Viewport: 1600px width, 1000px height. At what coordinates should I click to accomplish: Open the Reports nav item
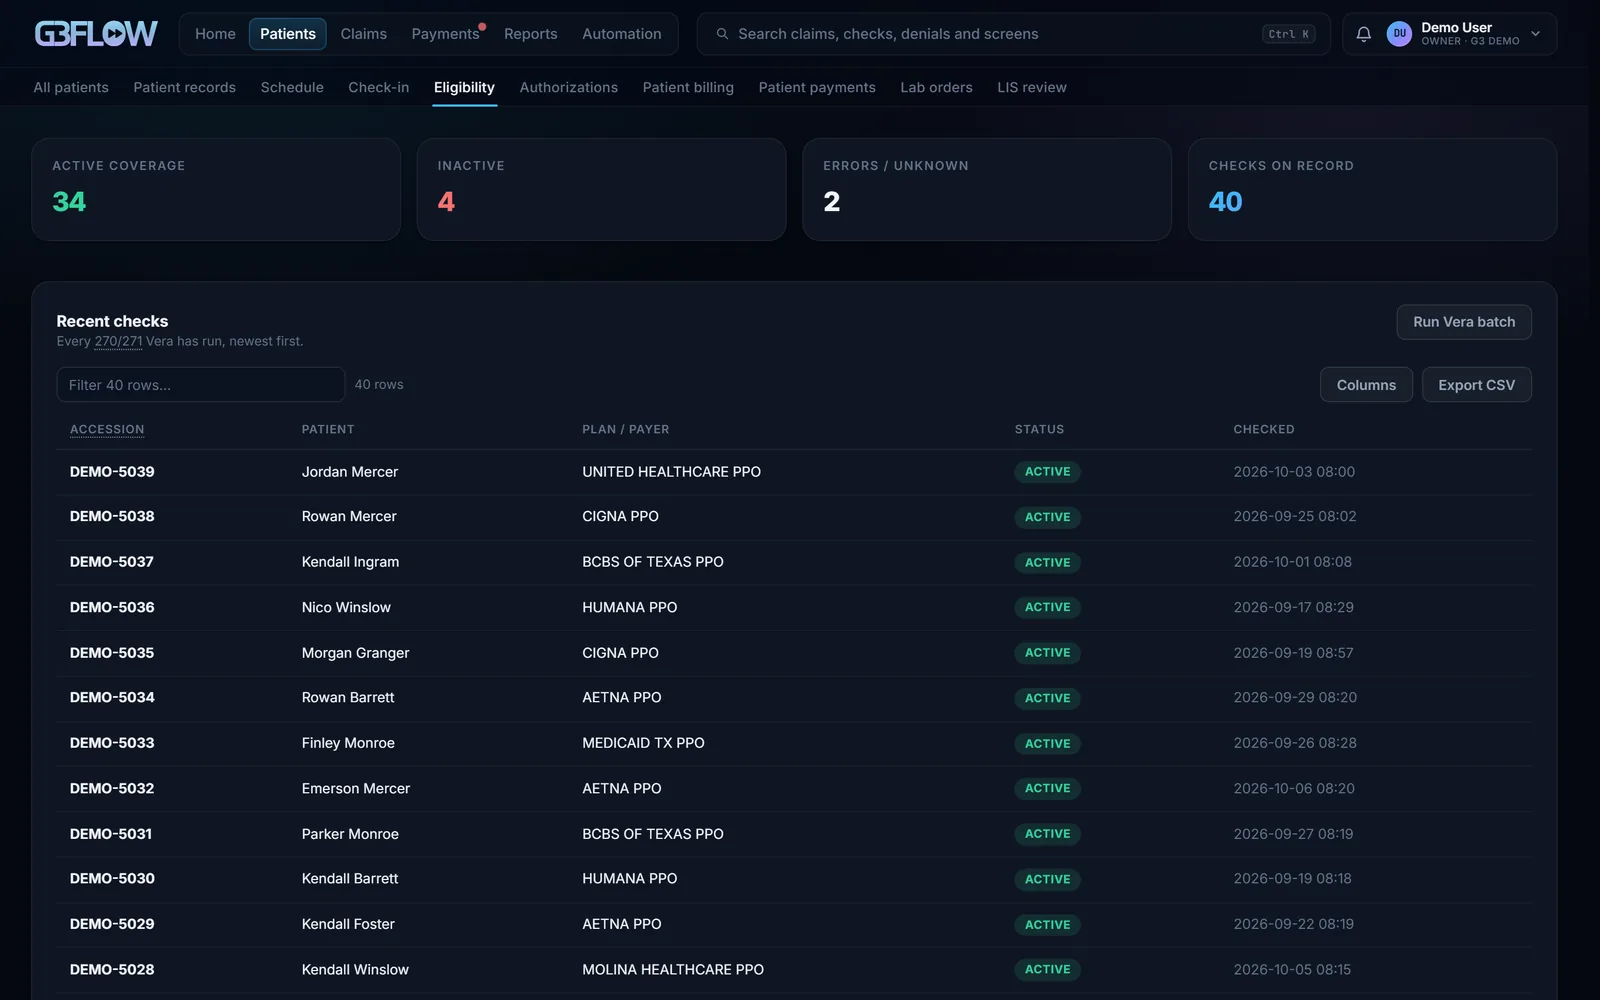point(530,34)
